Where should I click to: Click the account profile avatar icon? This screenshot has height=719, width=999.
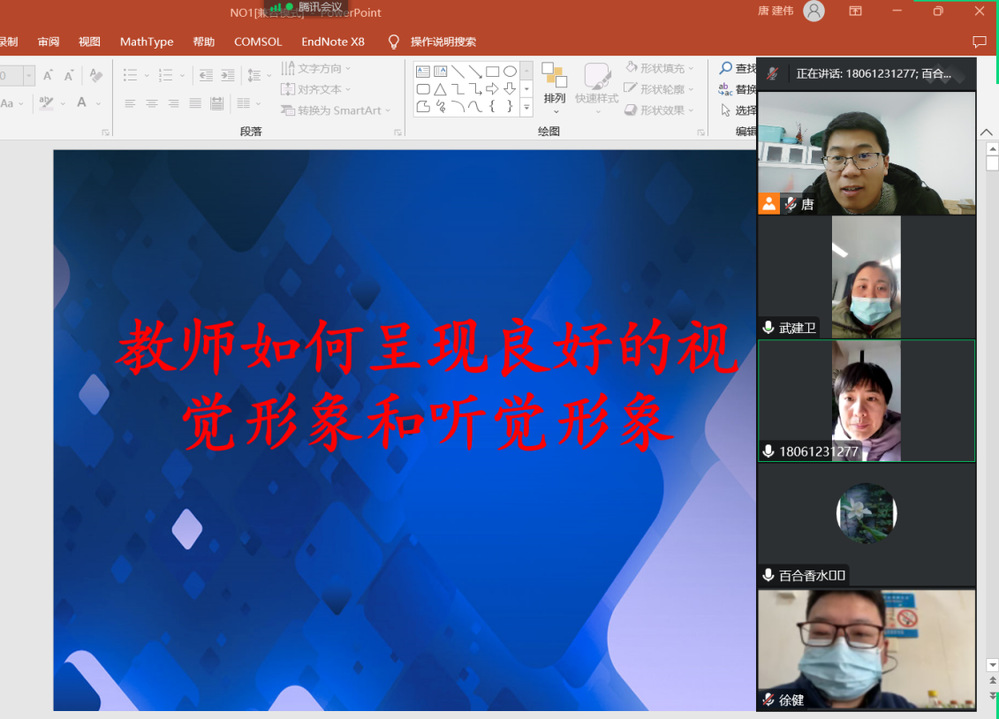click(814, 12)
